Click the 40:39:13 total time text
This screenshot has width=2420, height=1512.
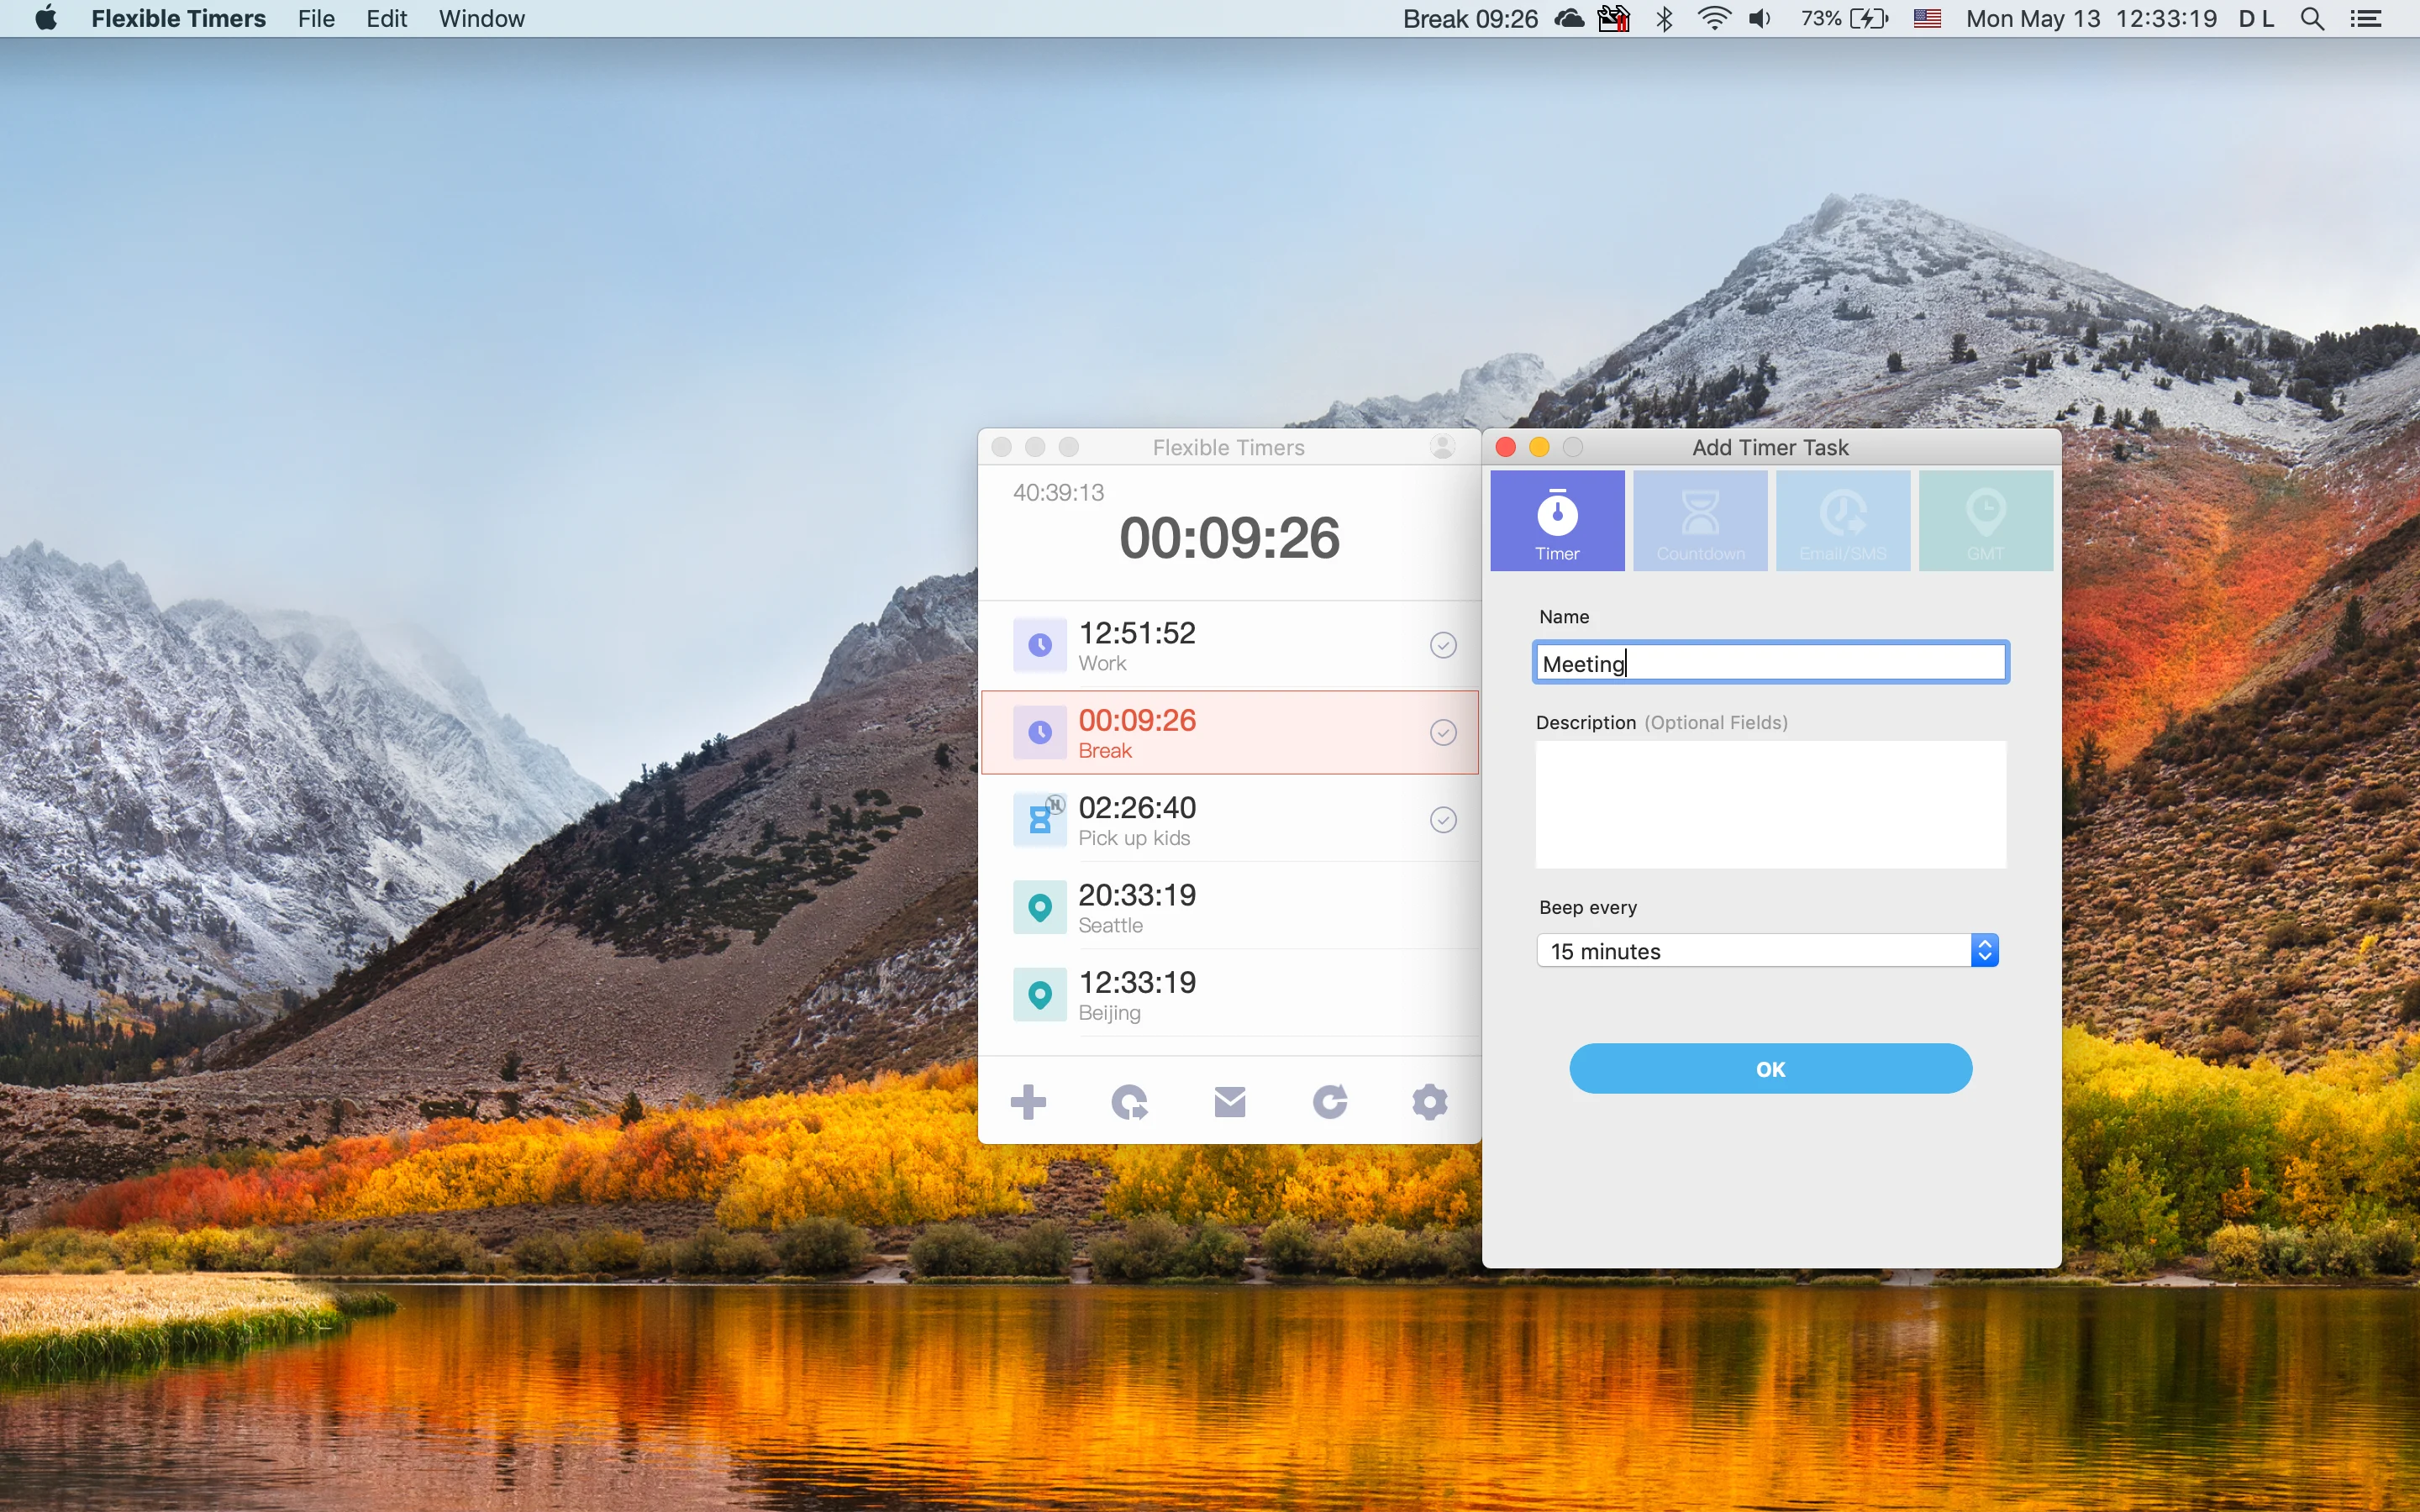coord(1058,492)
